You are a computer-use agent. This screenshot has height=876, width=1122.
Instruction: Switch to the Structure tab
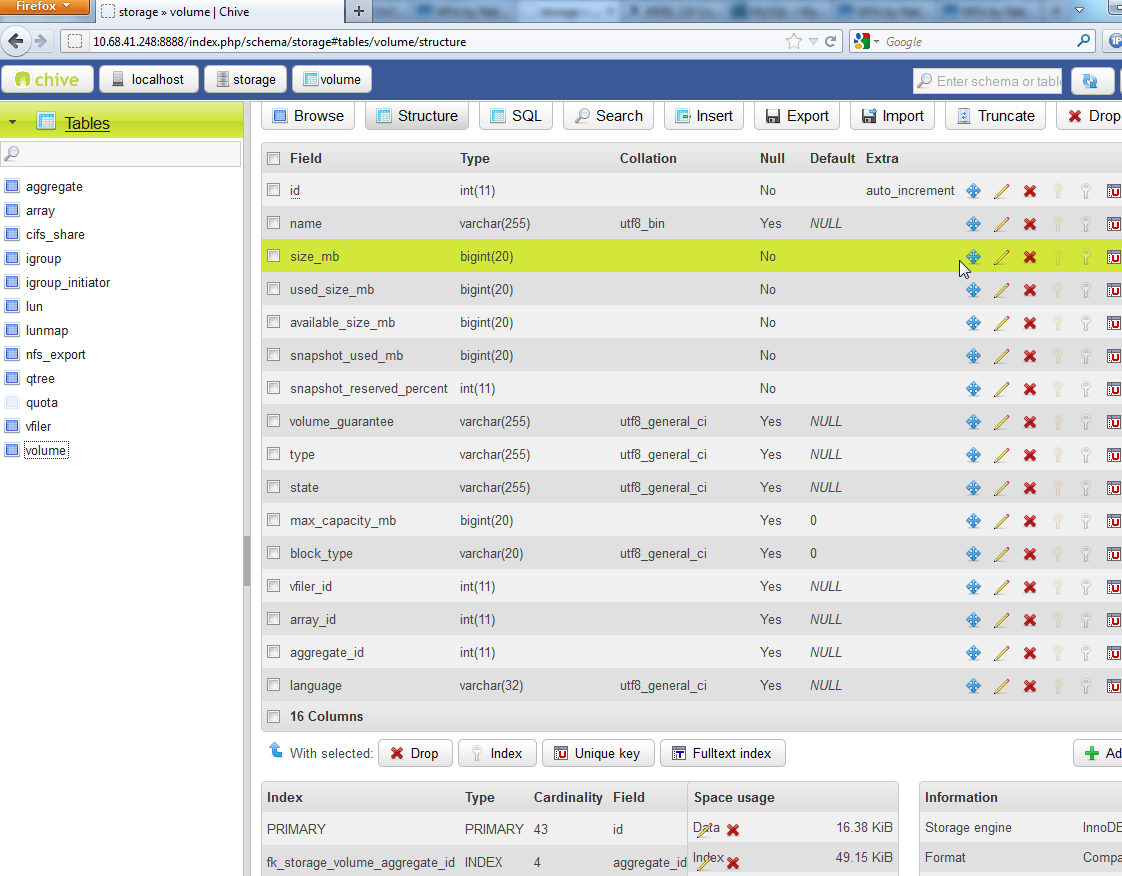(x=417, y=116)
